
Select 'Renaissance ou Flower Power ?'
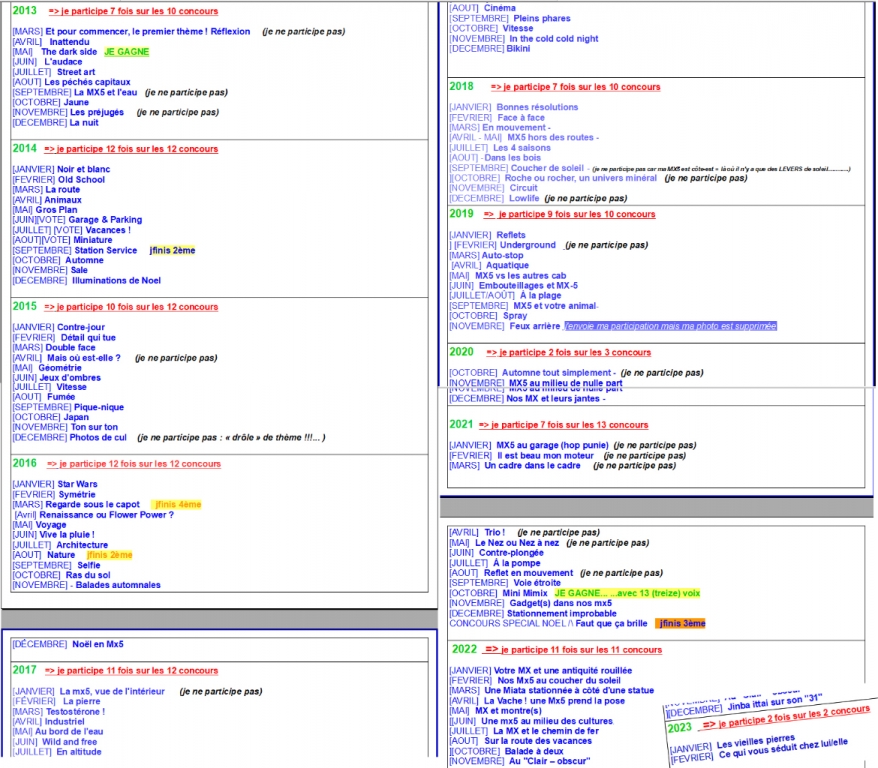click(x=106, y=514)
